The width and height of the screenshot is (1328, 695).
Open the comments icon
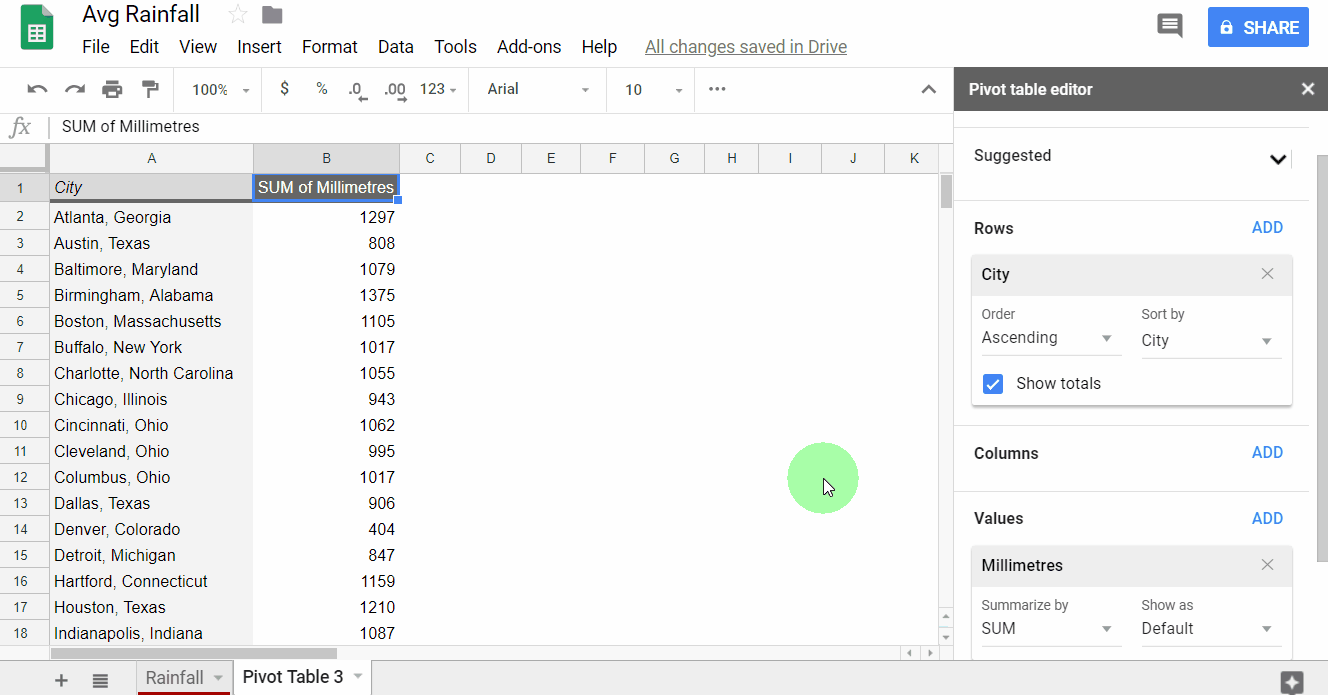pyautogui.click(x=1169, y=26)
